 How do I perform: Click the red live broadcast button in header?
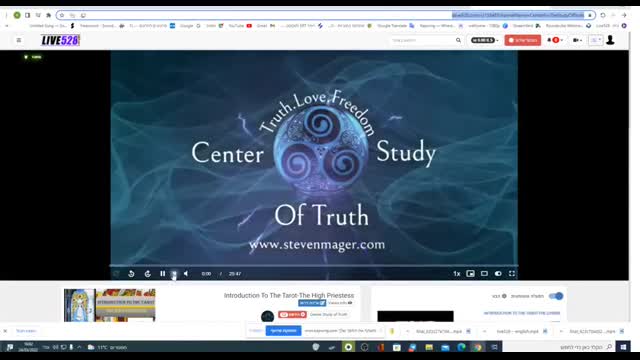[522, 40]
